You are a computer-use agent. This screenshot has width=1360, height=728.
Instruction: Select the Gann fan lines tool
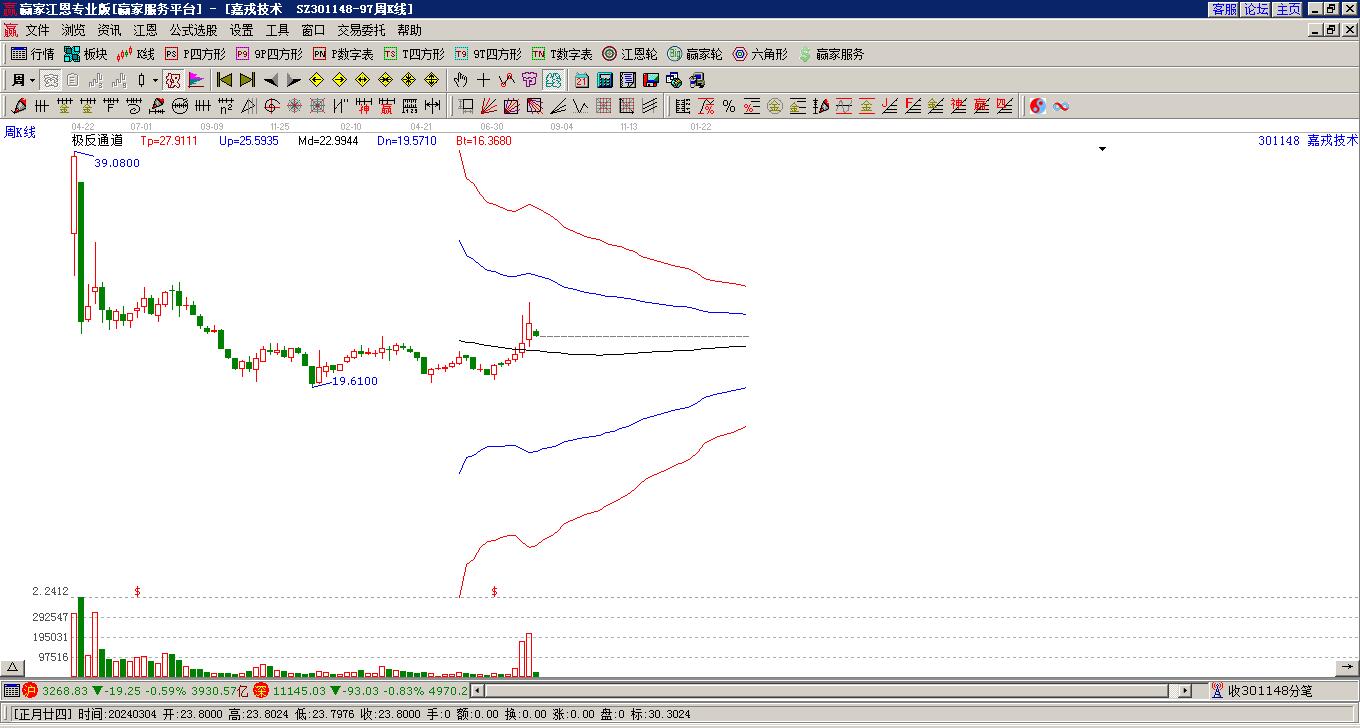489,106
